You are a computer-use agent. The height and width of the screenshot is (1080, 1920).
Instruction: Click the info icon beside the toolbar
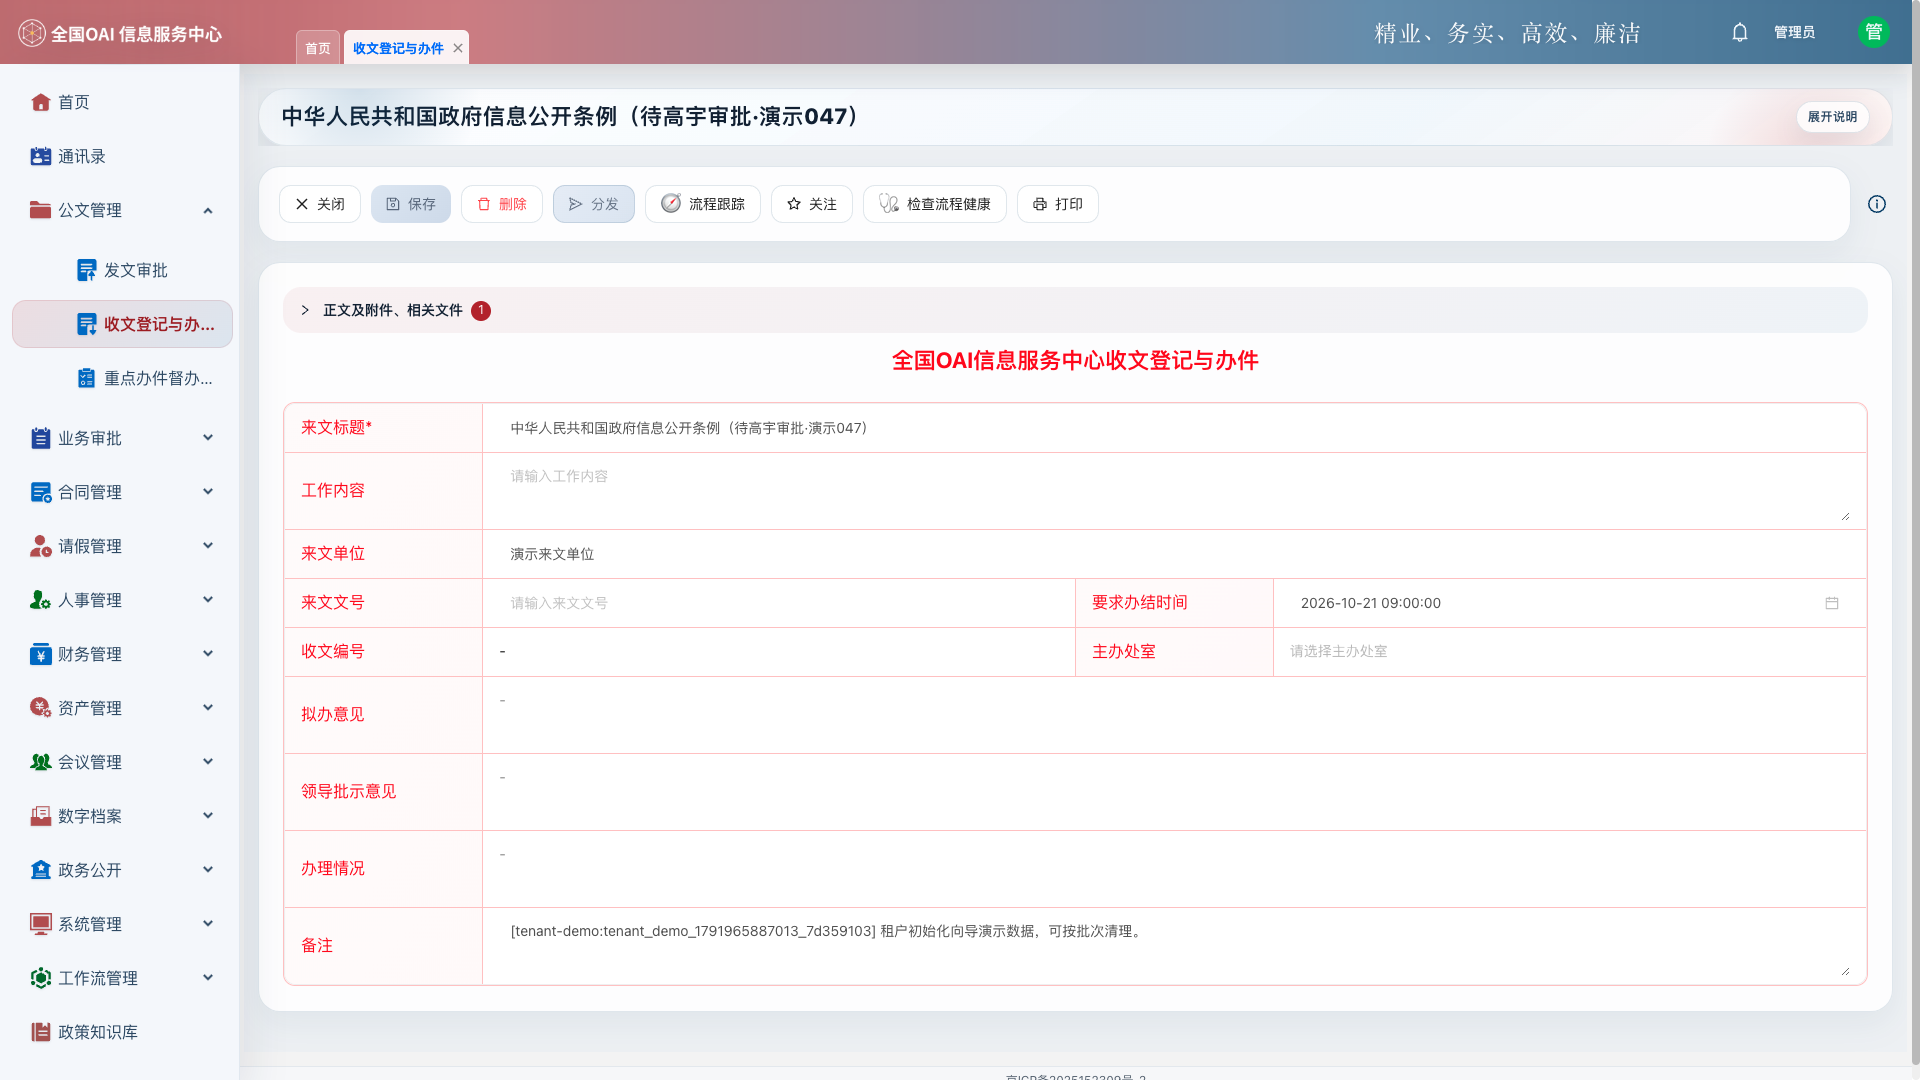[x=1877, y=204]
